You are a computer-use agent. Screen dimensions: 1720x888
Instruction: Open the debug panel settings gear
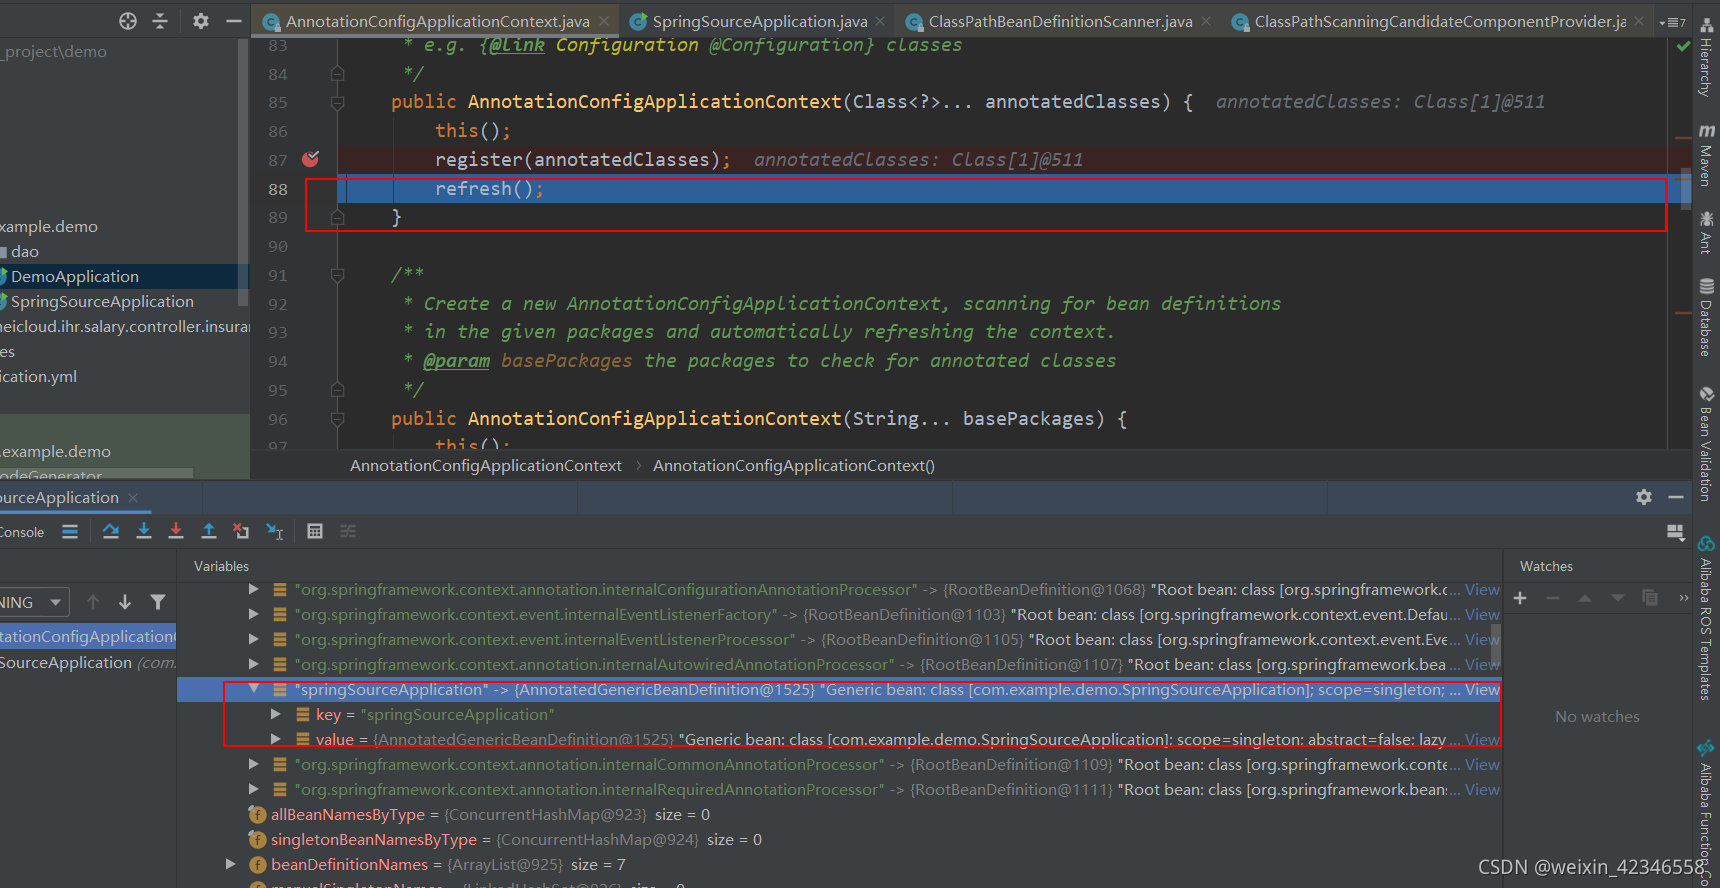click(x=1644, y=497)
